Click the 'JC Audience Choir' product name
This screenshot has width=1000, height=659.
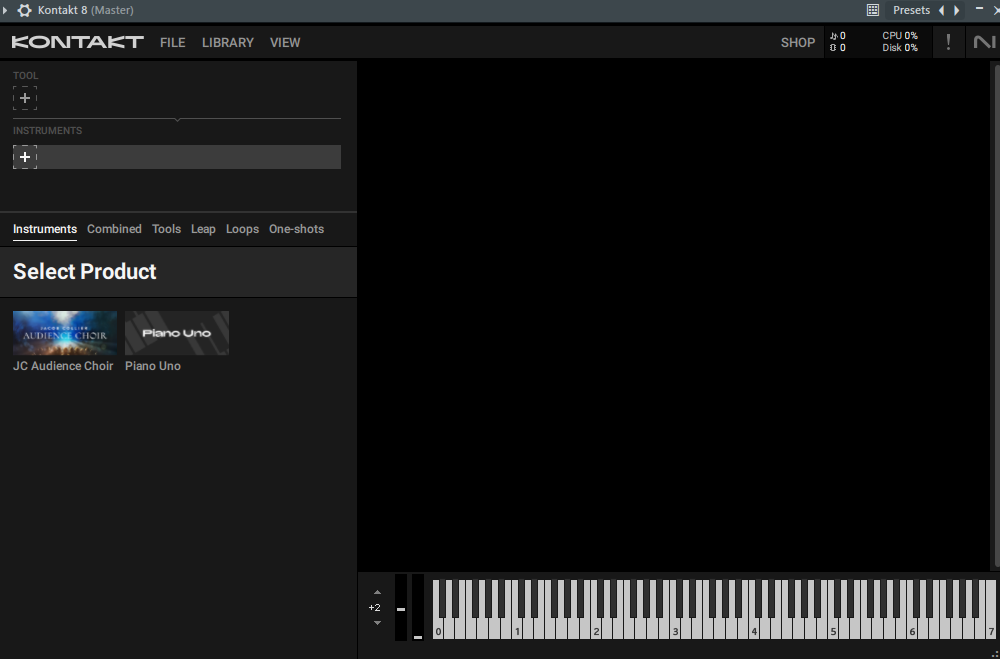[x=63, y=366]
